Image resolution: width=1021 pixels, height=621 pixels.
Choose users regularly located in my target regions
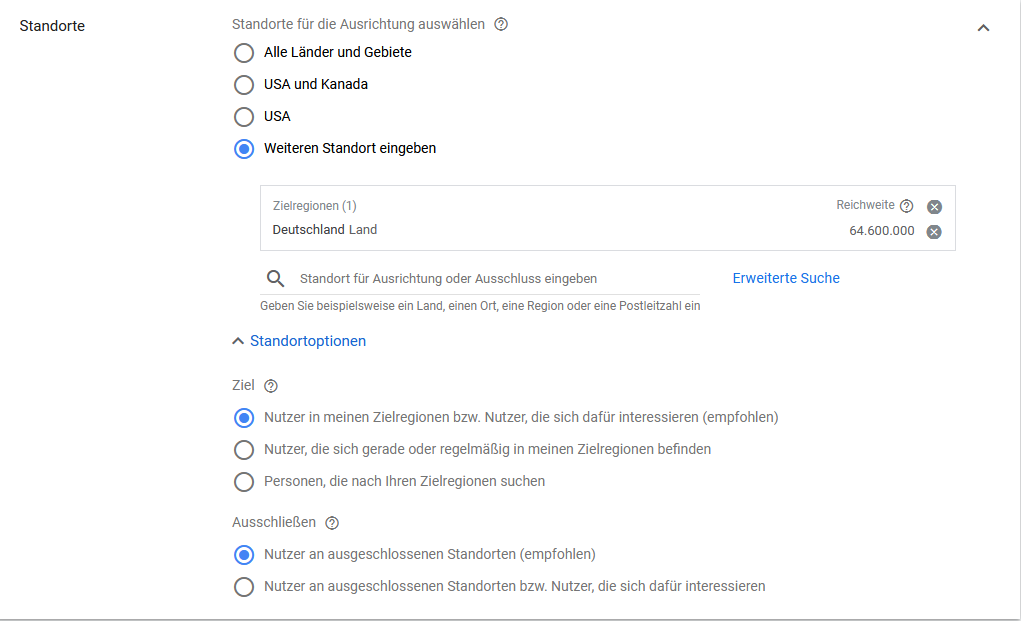coord(244,450)
